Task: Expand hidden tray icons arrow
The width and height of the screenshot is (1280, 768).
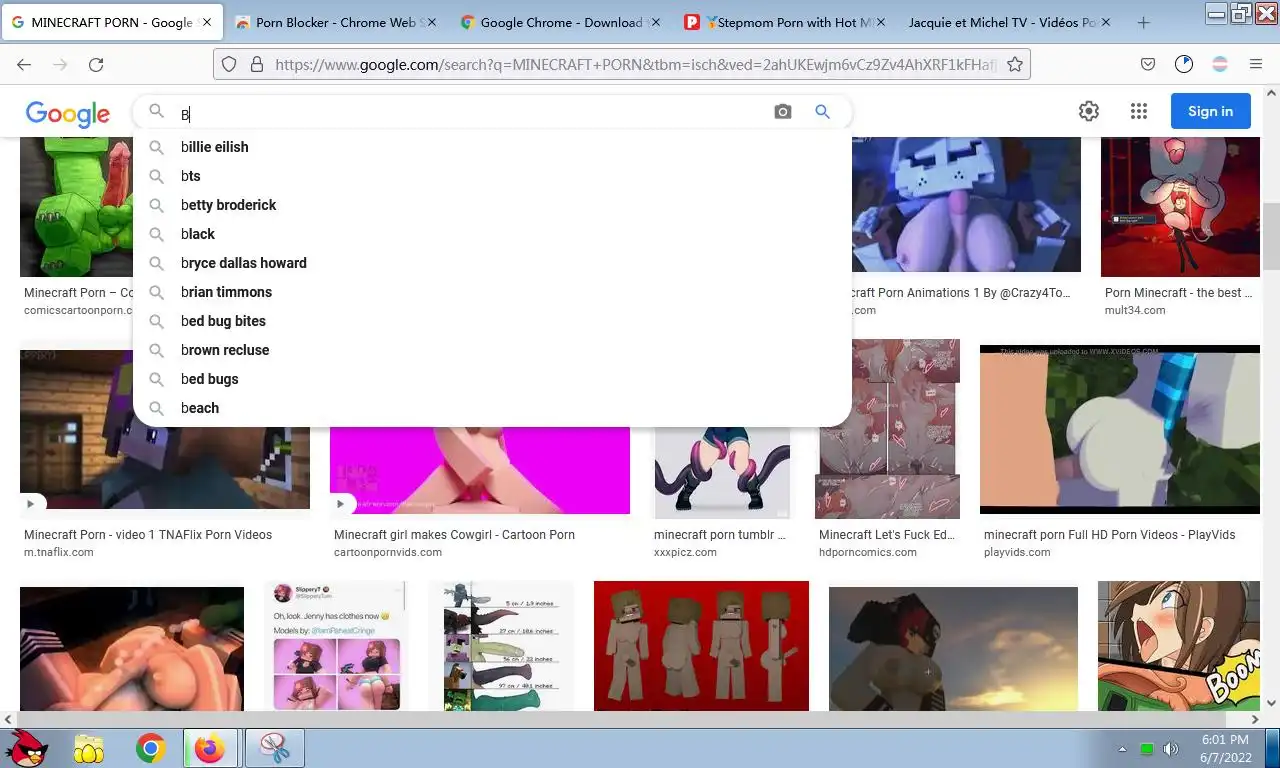Action: click(x=1122, y=748)
